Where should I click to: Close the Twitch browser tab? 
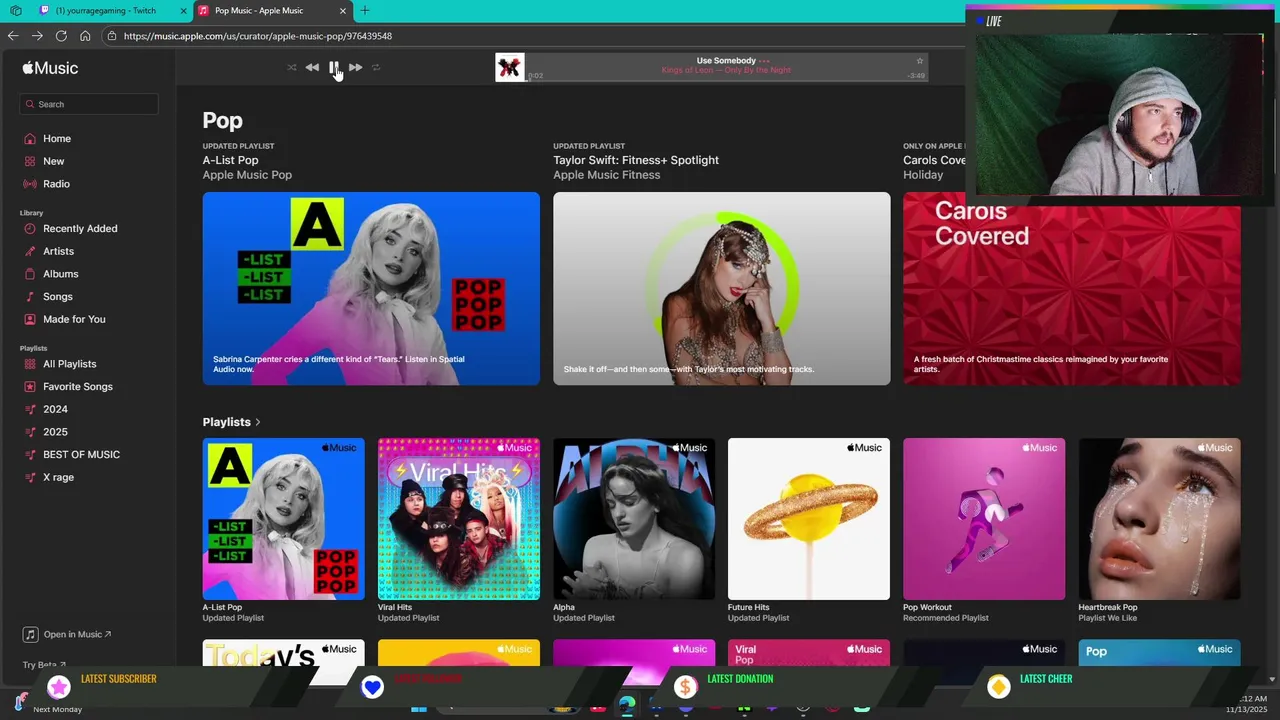183,11
